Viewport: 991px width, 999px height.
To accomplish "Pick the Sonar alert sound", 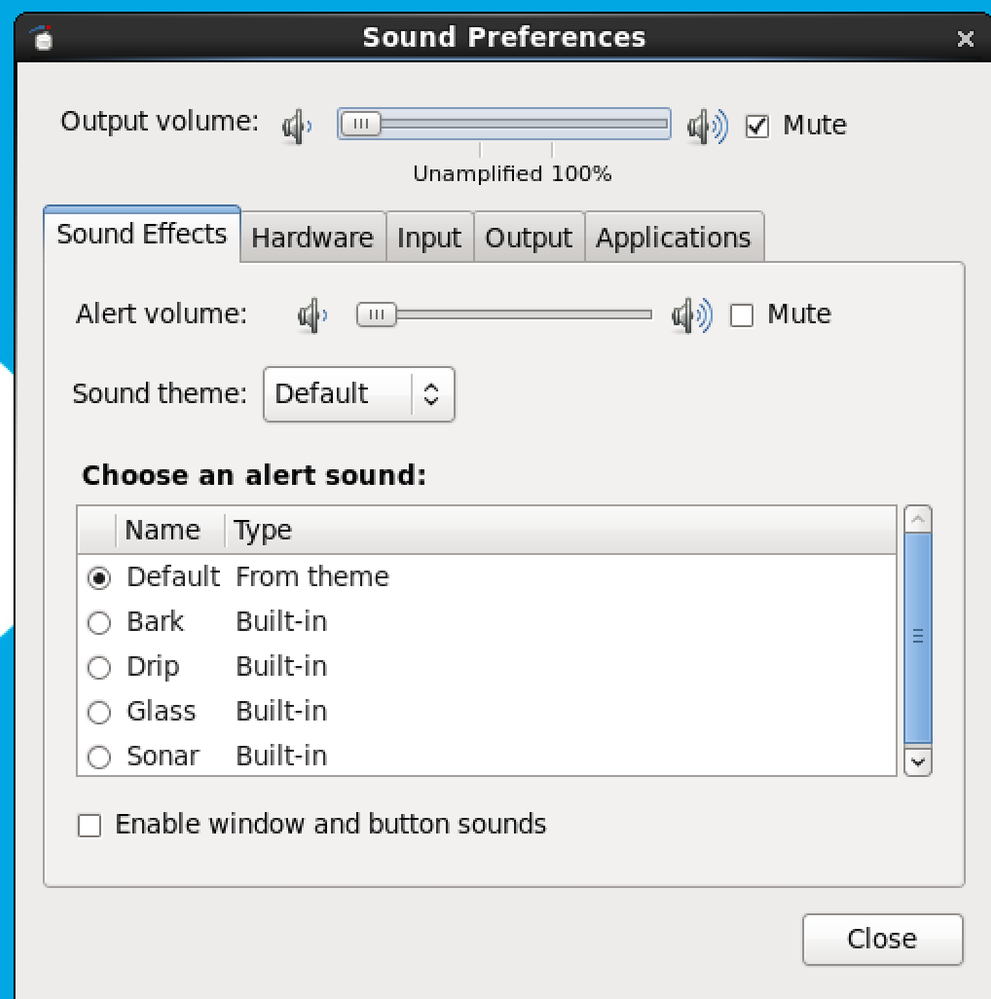I will pyautogui.click(x=99, y=758).
